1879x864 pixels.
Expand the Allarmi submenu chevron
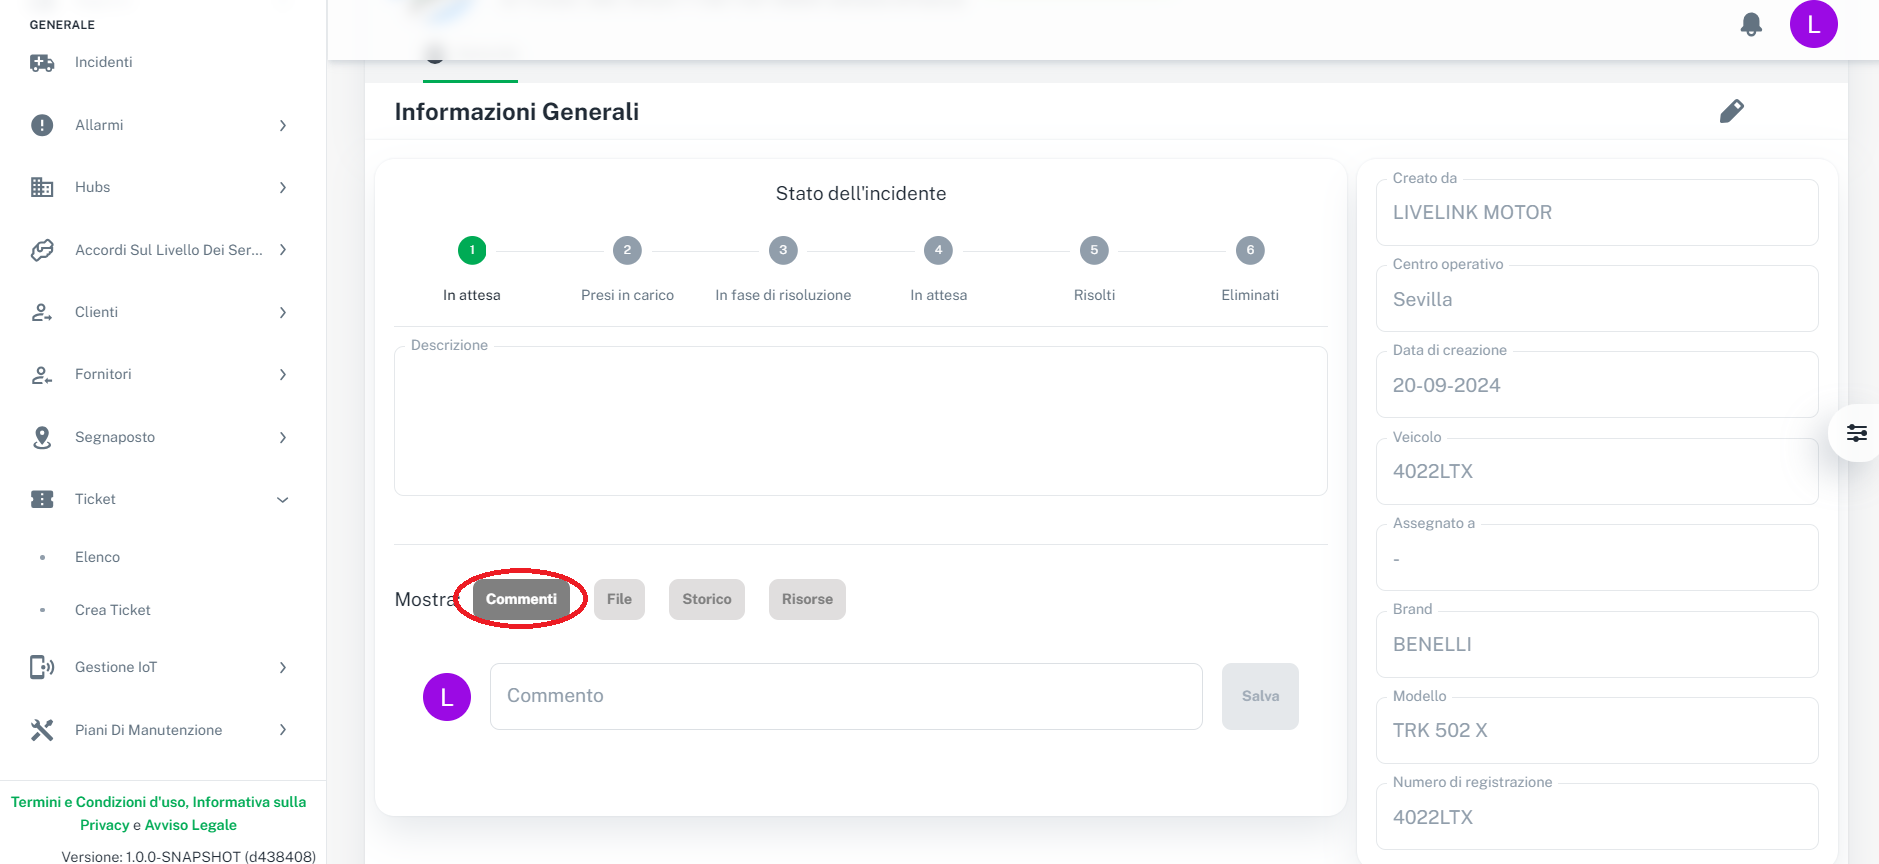point(283,126)
